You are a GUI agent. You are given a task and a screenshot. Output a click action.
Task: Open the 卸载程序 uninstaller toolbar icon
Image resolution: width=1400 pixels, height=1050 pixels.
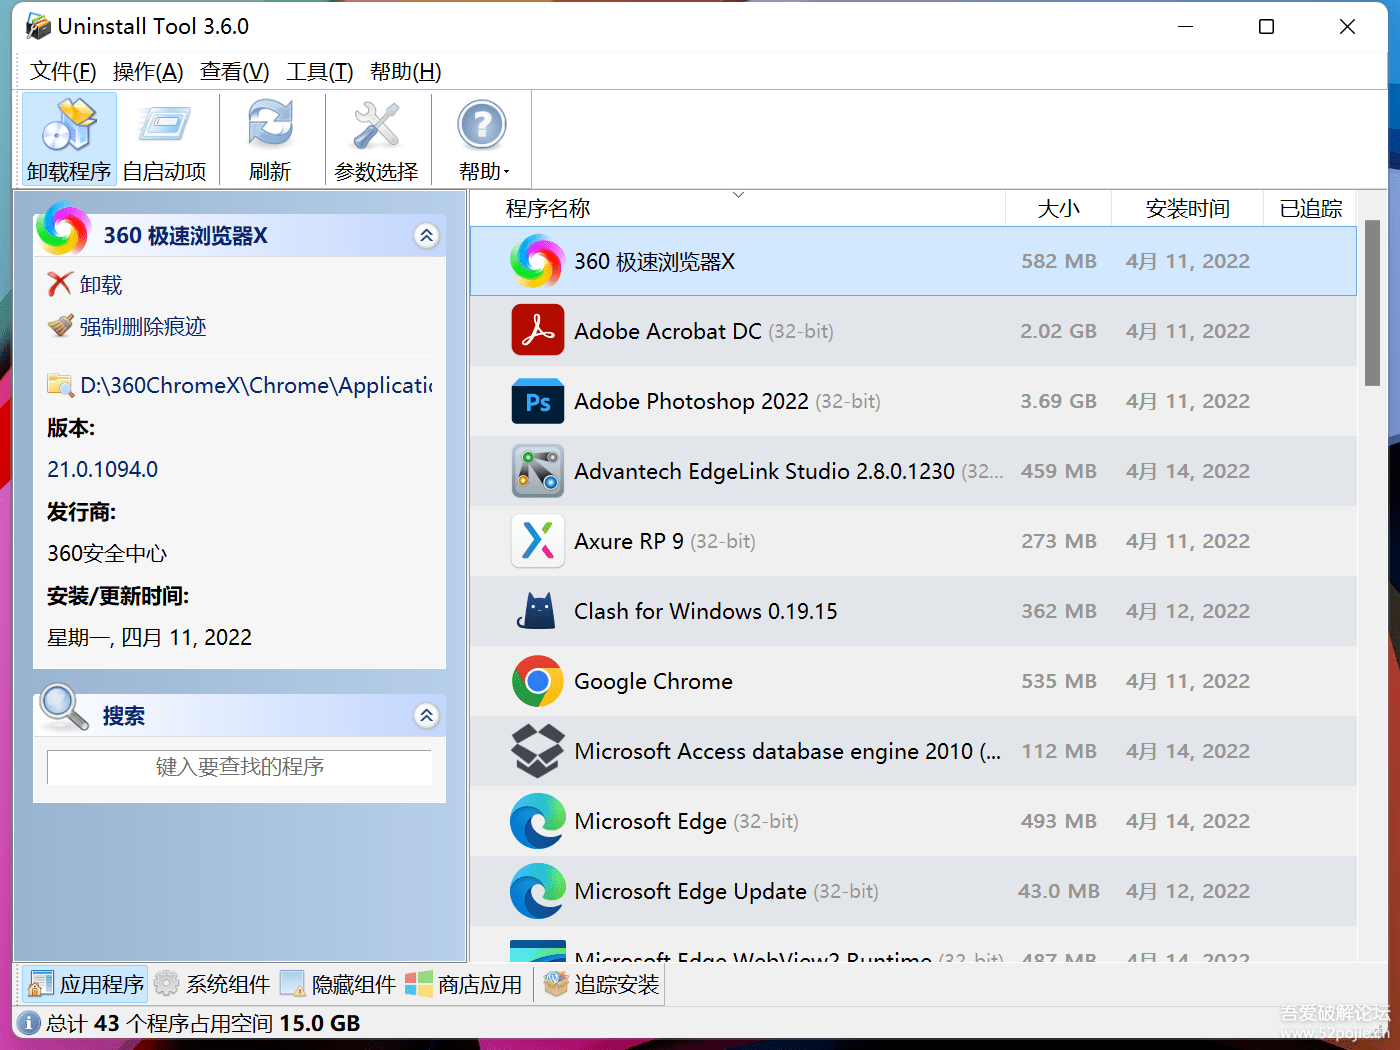69,139
